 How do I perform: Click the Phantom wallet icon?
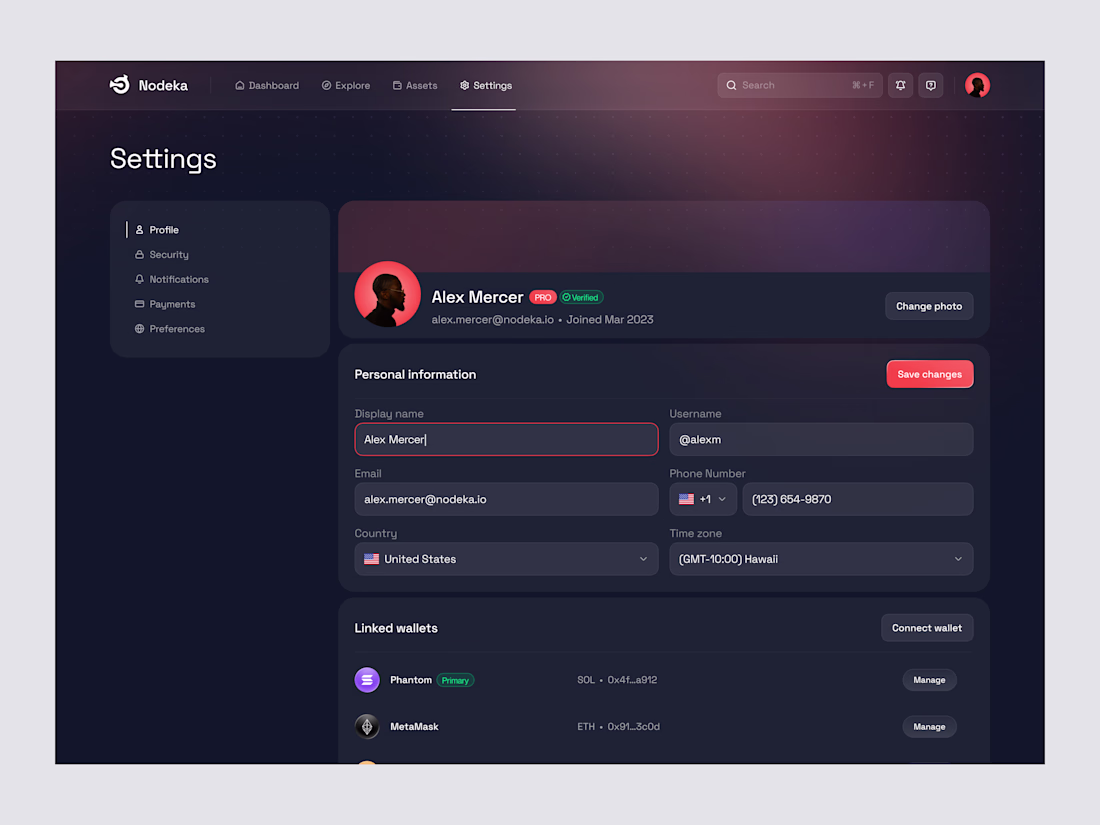click(x=367, y=680)
